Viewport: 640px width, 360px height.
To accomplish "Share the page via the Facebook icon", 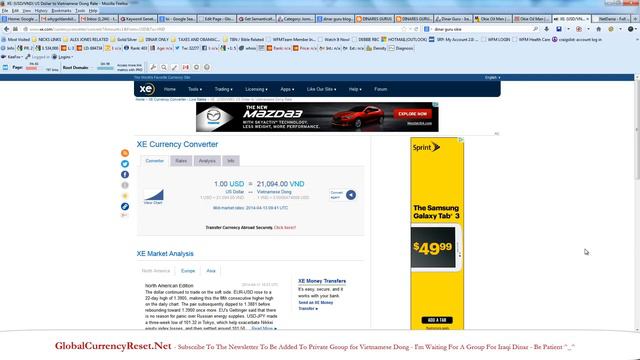I will coord(125,174).
